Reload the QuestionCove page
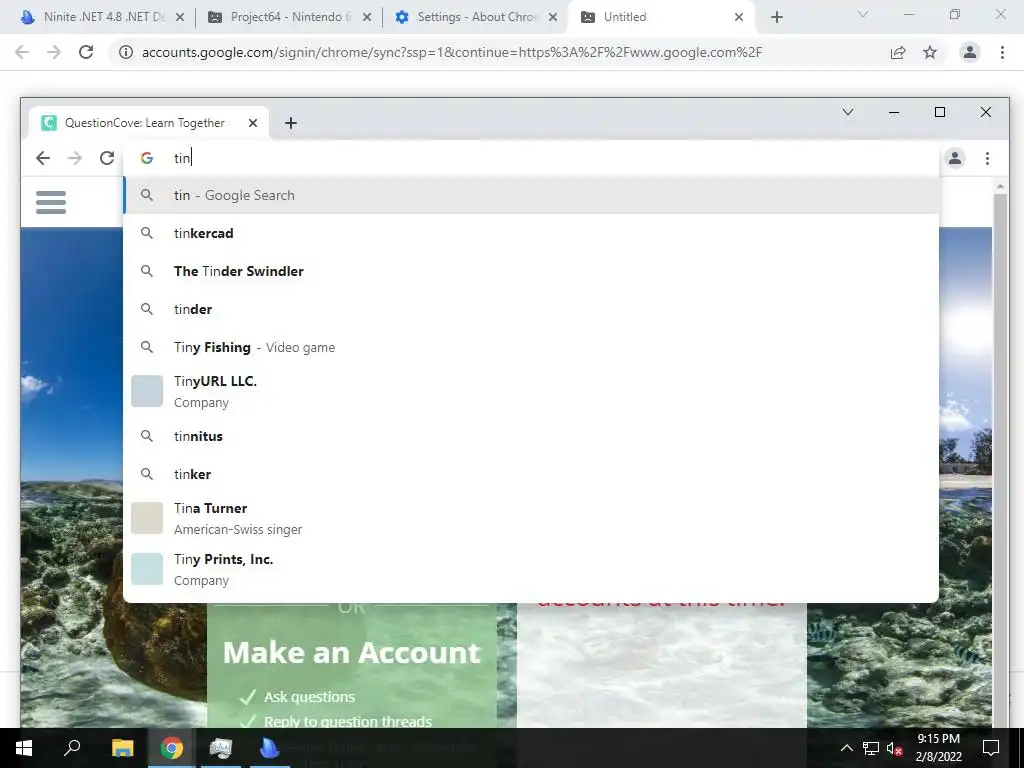The width and height of the screenshot is (1024, 768). point(107,158)
